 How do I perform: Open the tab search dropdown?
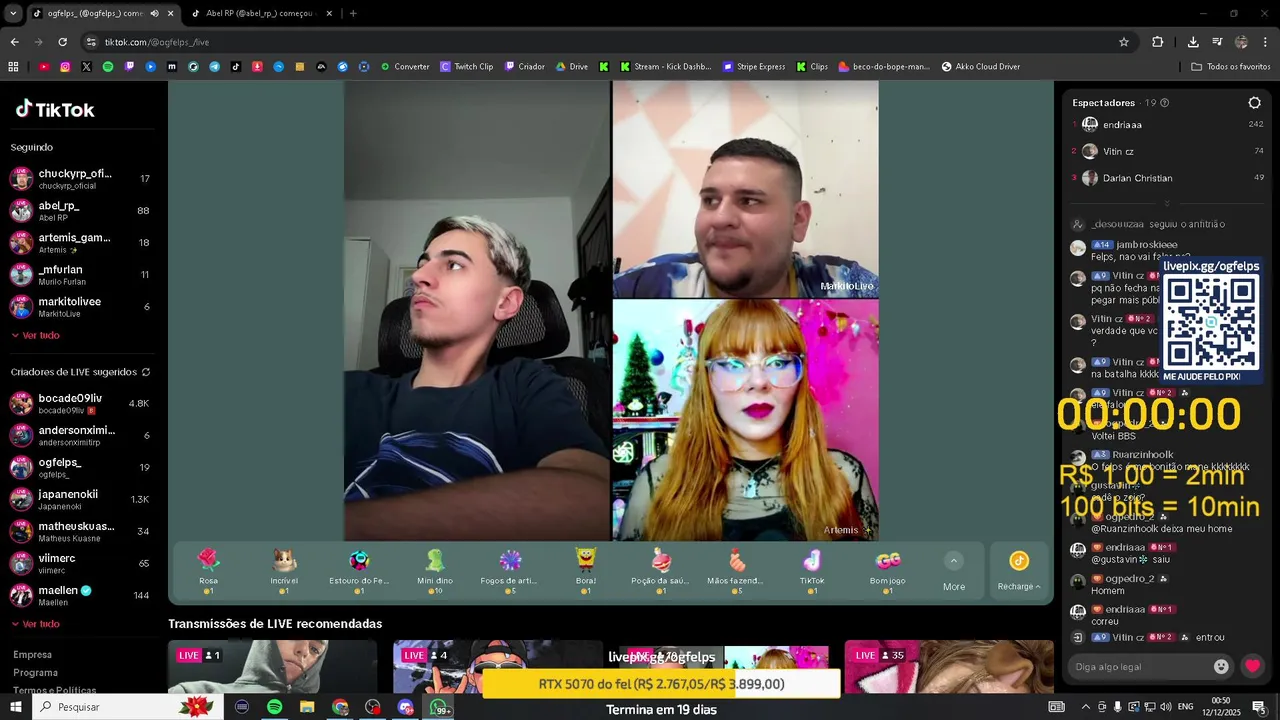pyautogui.click(x=13, y=13)
